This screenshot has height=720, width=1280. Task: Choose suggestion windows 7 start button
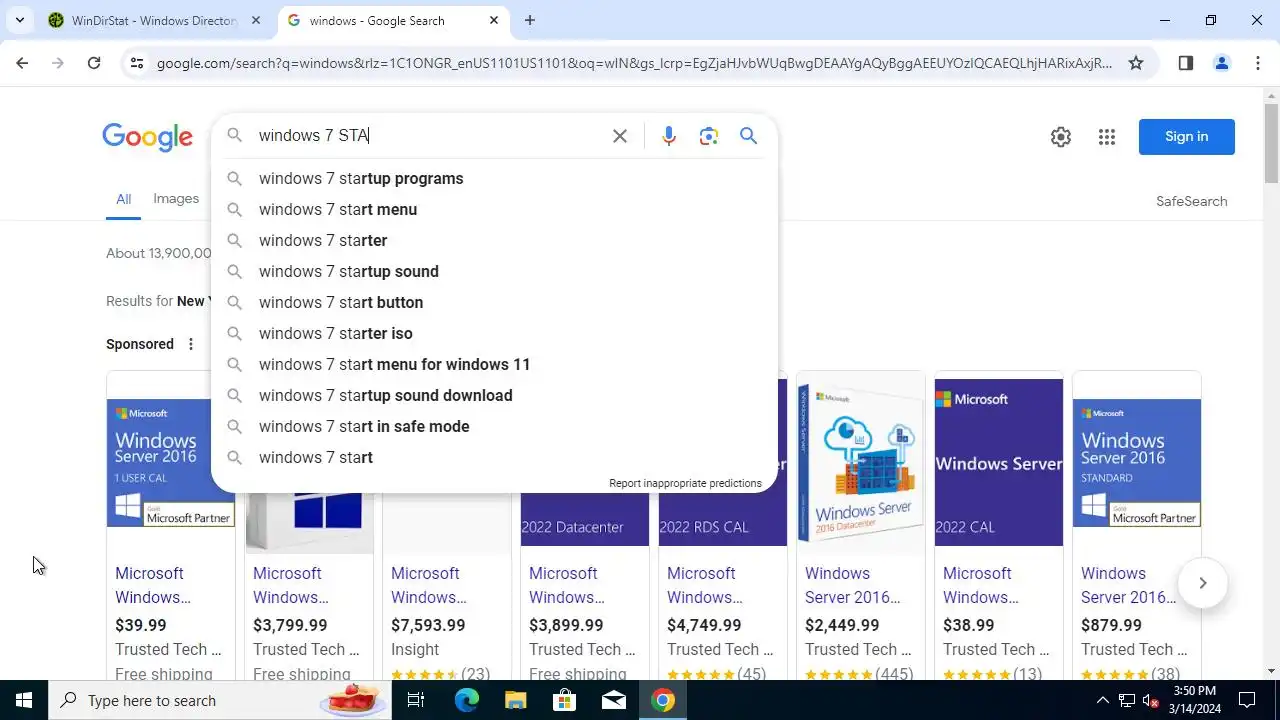click(494, 302)
